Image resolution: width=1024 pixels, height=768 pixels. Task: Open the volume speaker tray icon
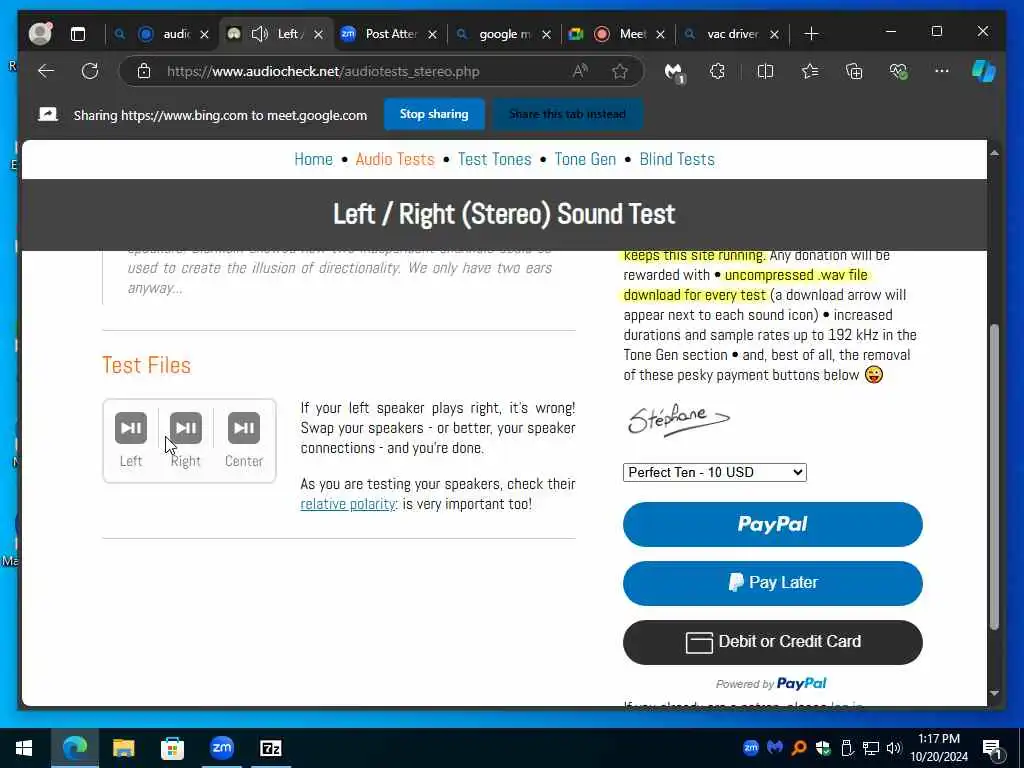point(894,748)
